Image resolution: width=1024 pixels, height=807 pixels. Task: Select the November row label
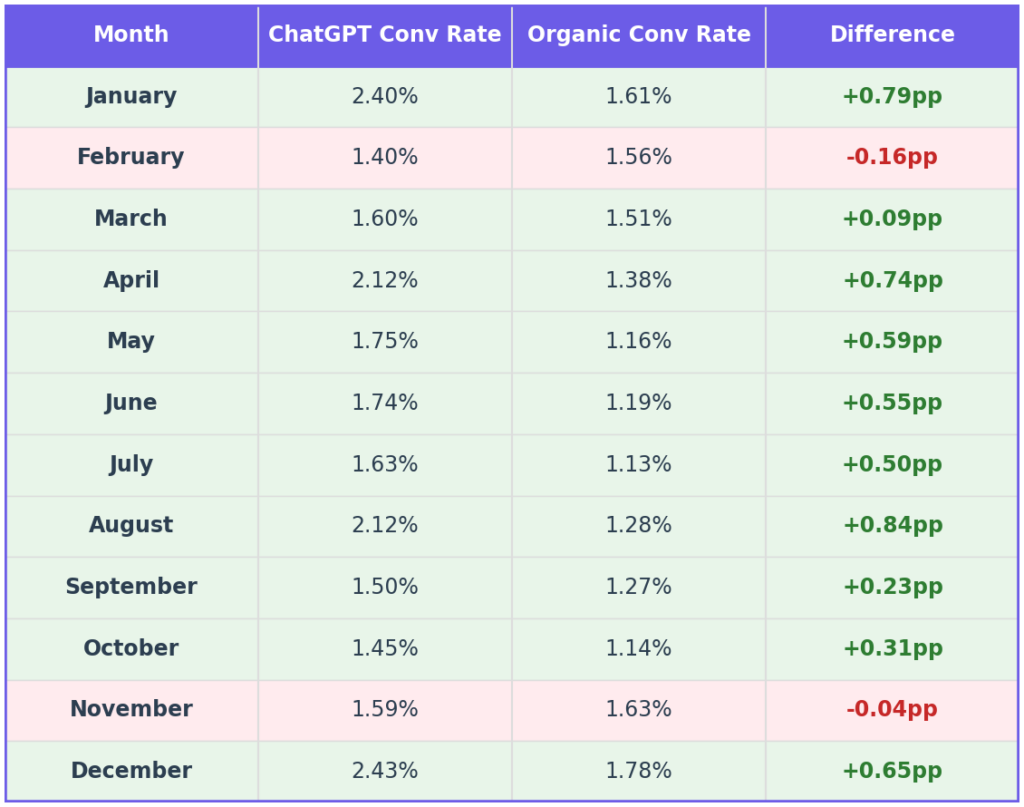(131, 710)
